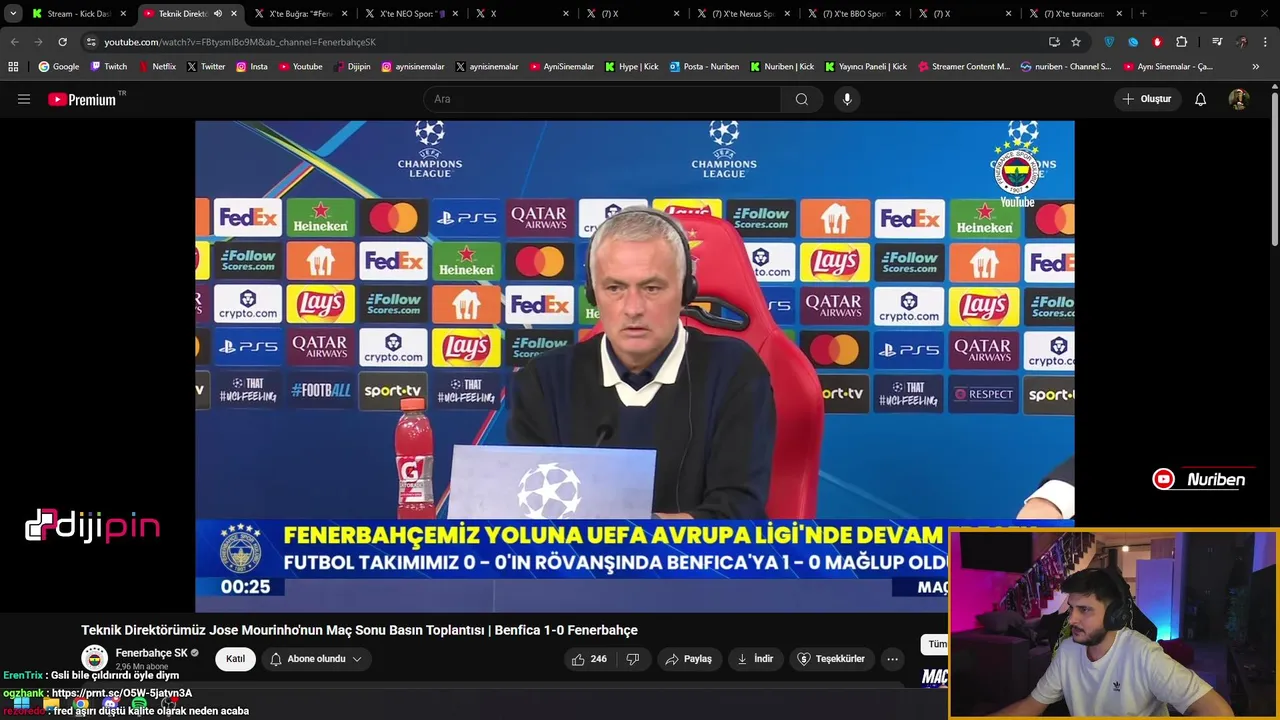Viewport: 1280px width, 720px height.
Task: Bookmark this page with the star icon
Action: (1076, 42)
